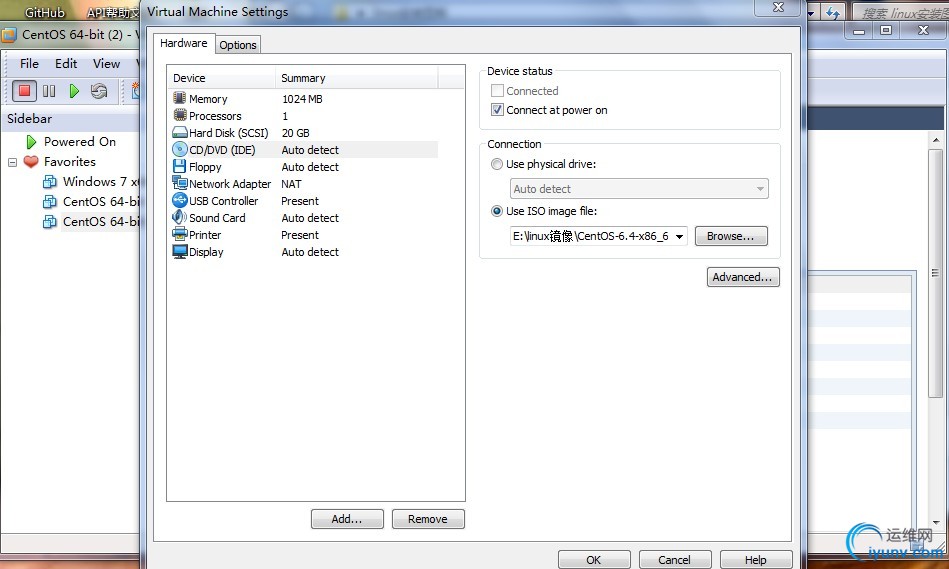Select Use physical drive radio button
The image size is (949, 569).
pos(497,164)
